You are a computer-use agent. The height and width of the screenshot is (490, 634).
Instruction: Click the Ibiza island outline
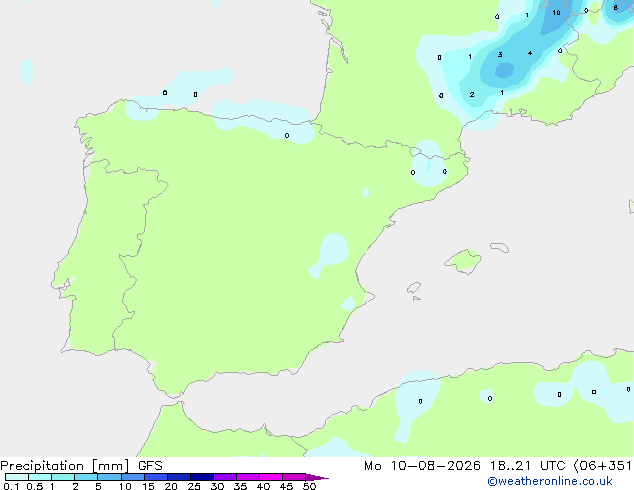414,288
